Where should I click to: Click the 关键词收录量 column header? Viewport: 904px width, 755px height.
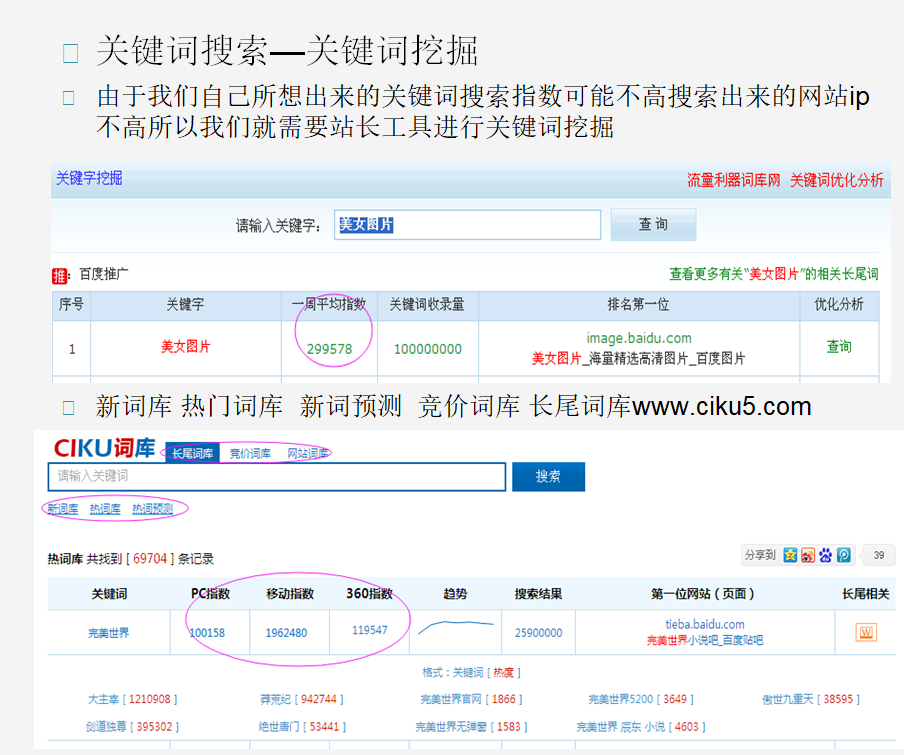click(x=427, y=304)
